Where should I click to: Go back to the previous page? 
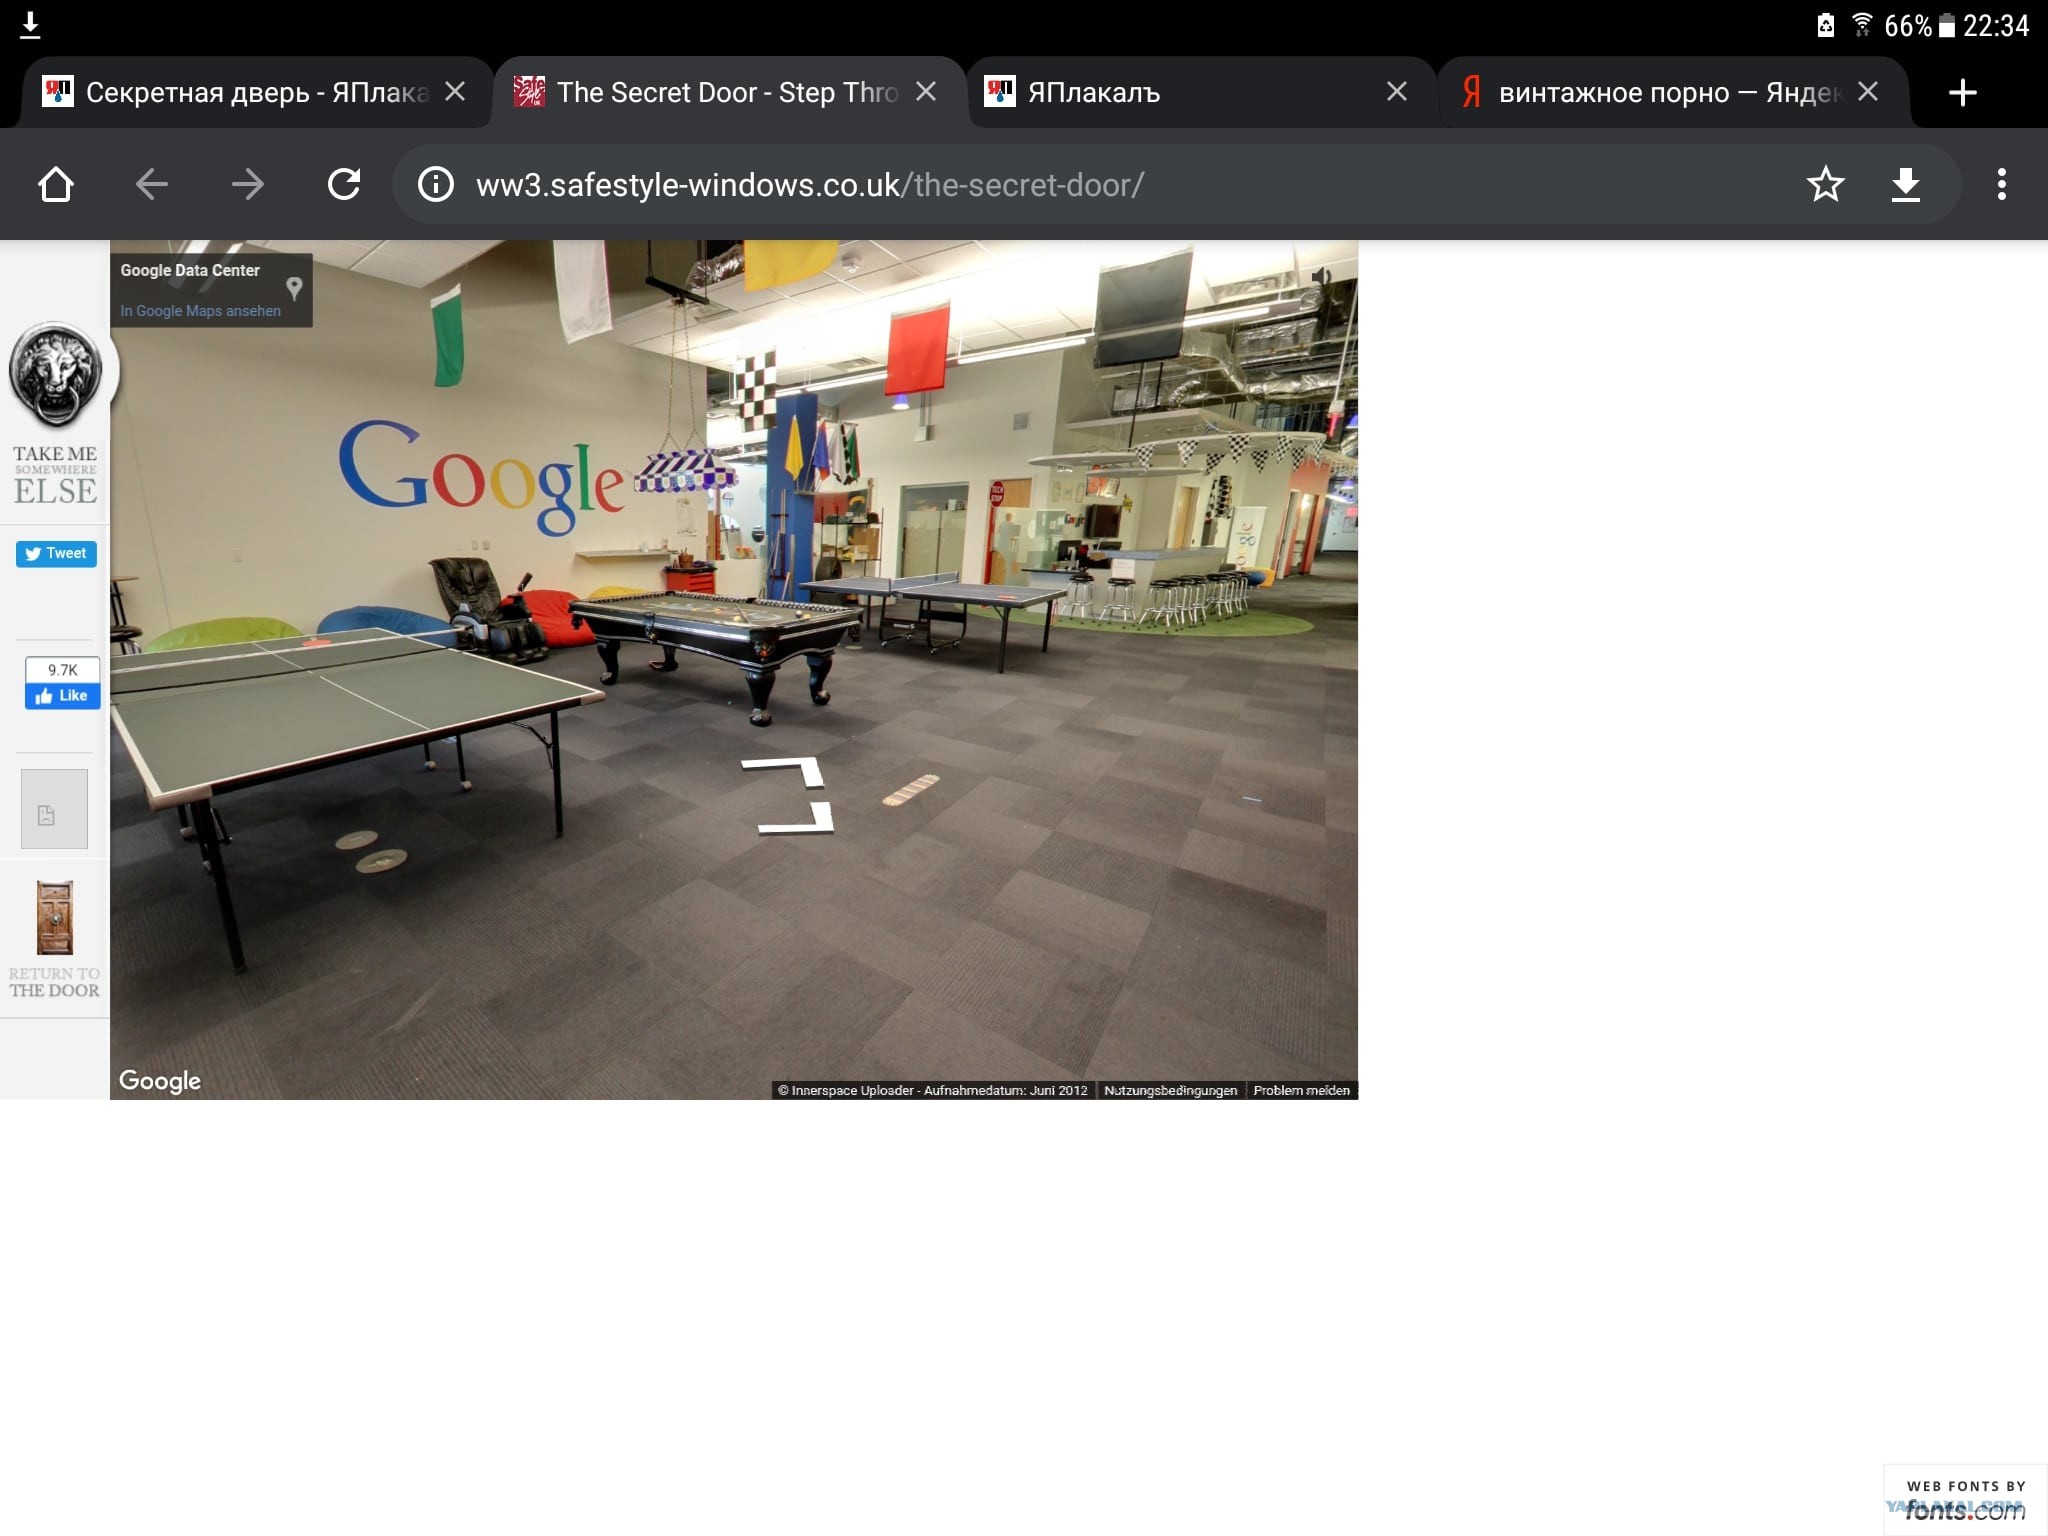pos(152,184)
